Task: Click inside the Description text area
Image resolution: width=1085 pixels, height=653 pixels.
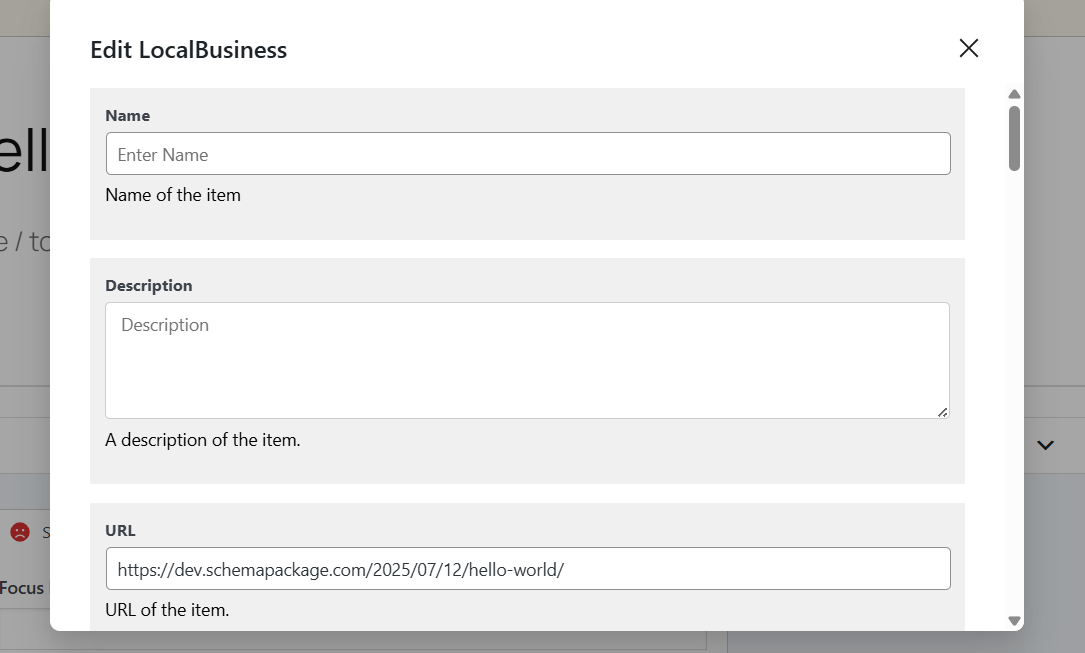Action: point(527,360)
